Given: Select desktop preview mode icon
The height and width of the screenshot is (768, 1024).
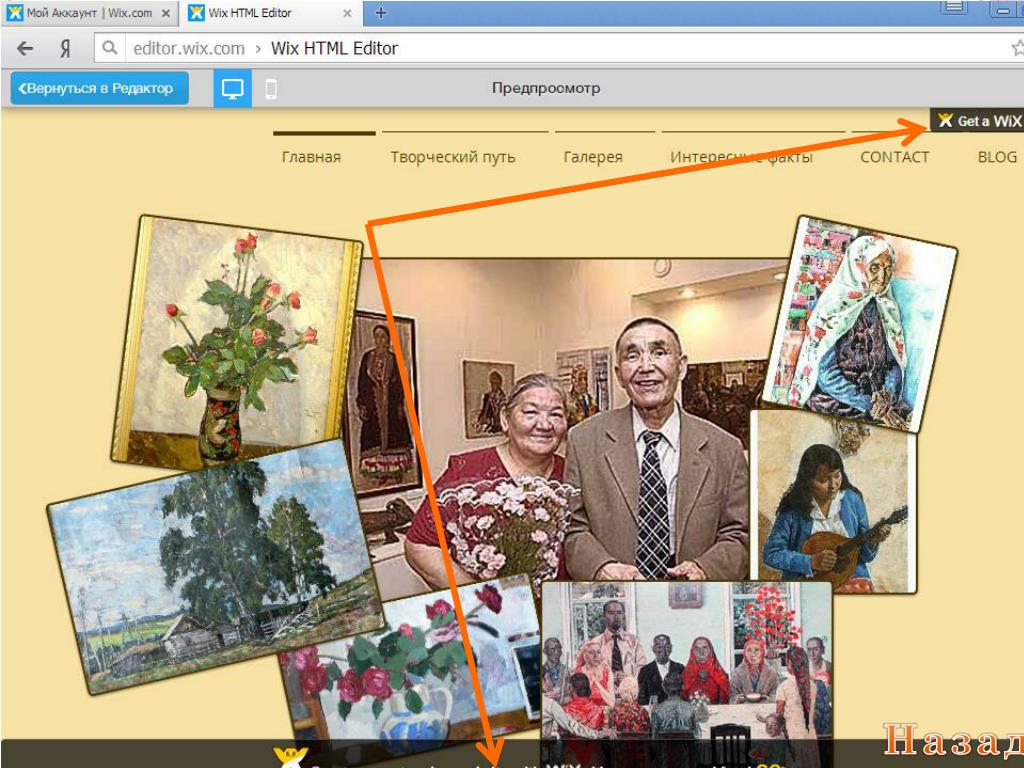Looking at the screenshot, I should click(232, 88).
